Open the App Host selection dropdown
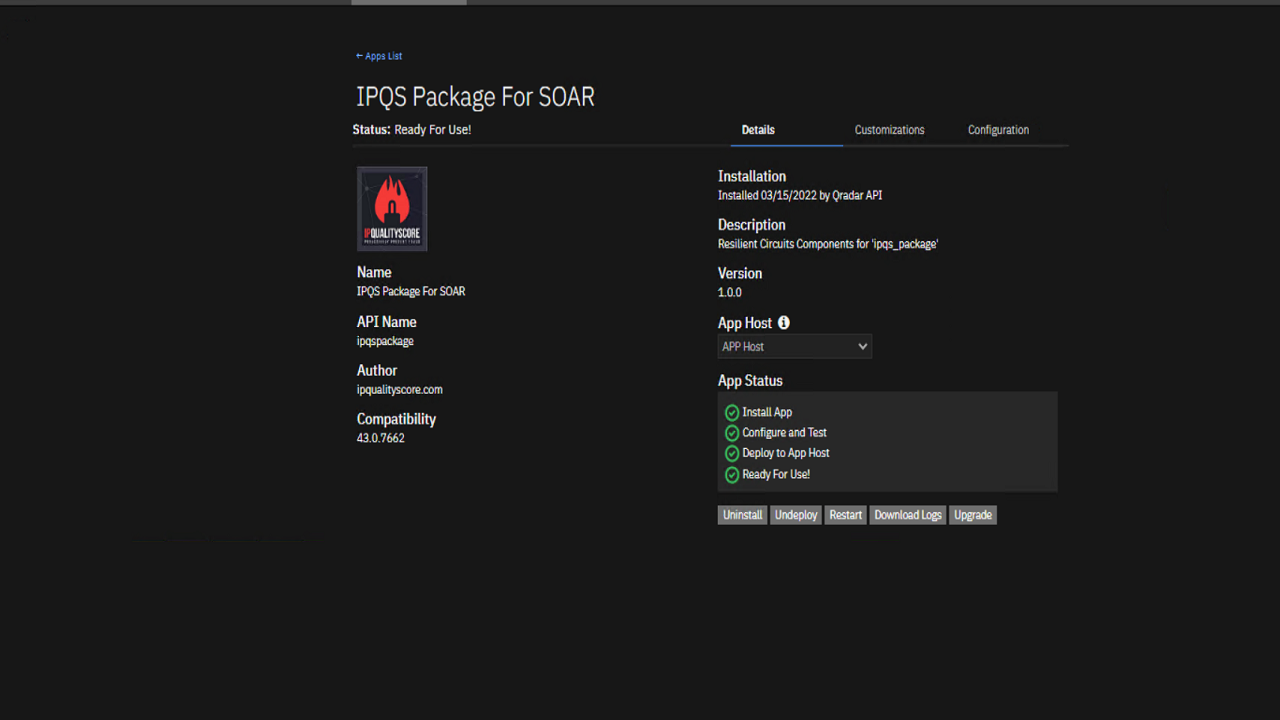This screenshot has width=1280, height=720. tap(794, 346)
